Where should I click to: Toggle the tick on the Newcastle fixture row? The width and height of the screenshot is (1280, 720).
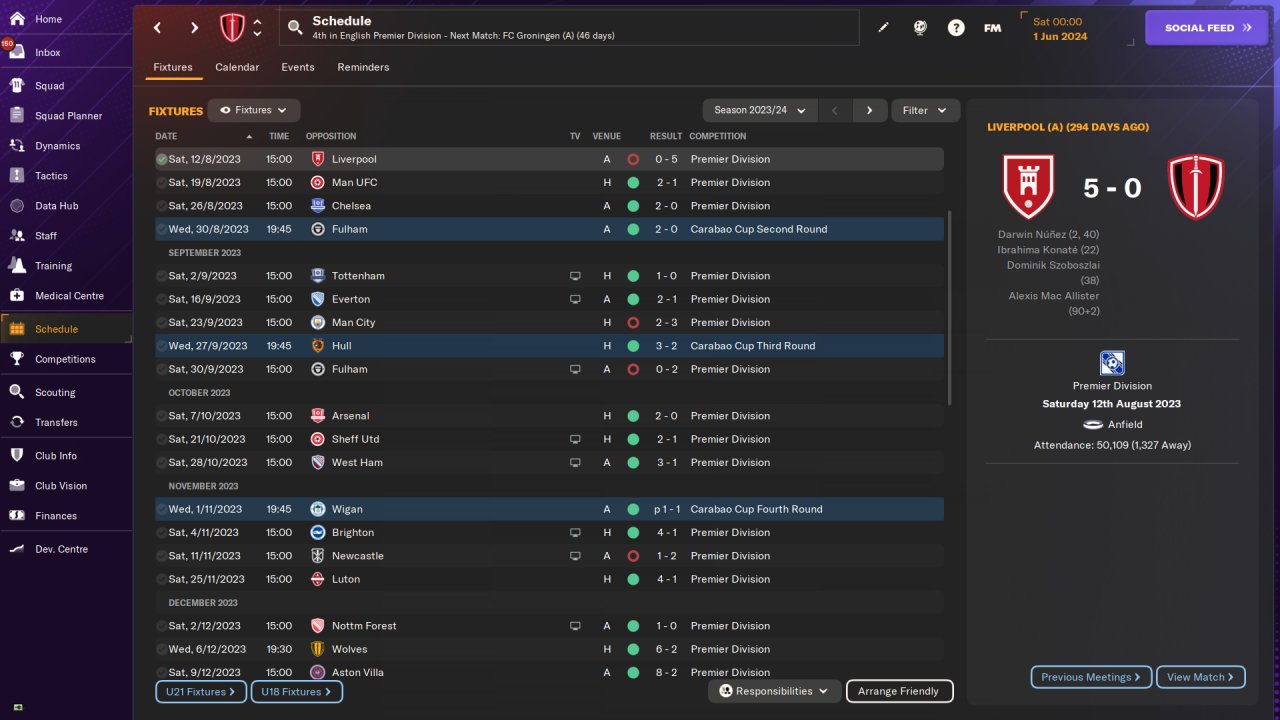pyautogui.click(x=162, y=556)
